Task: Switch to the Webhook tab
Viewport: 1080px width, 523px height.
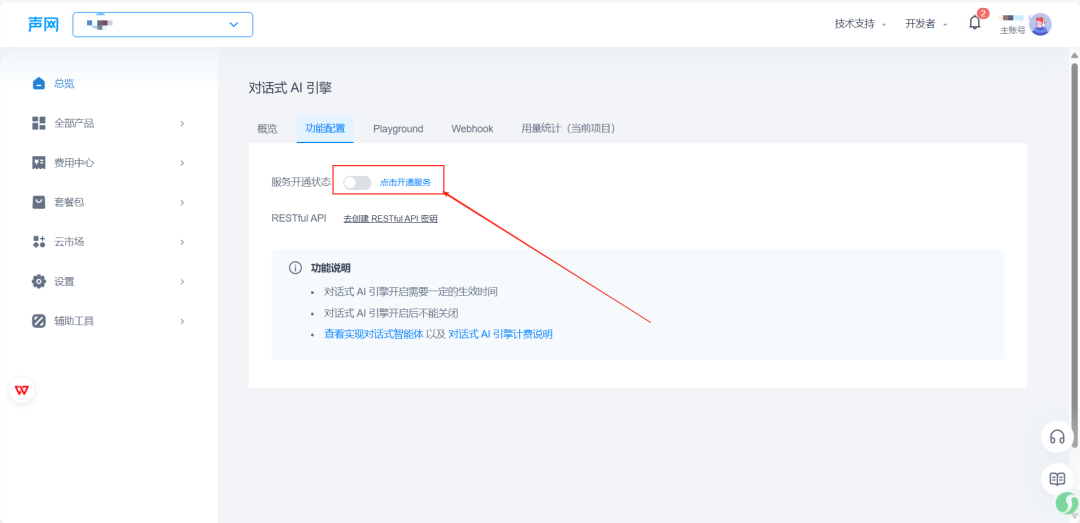Action: (x=472, y=129)
